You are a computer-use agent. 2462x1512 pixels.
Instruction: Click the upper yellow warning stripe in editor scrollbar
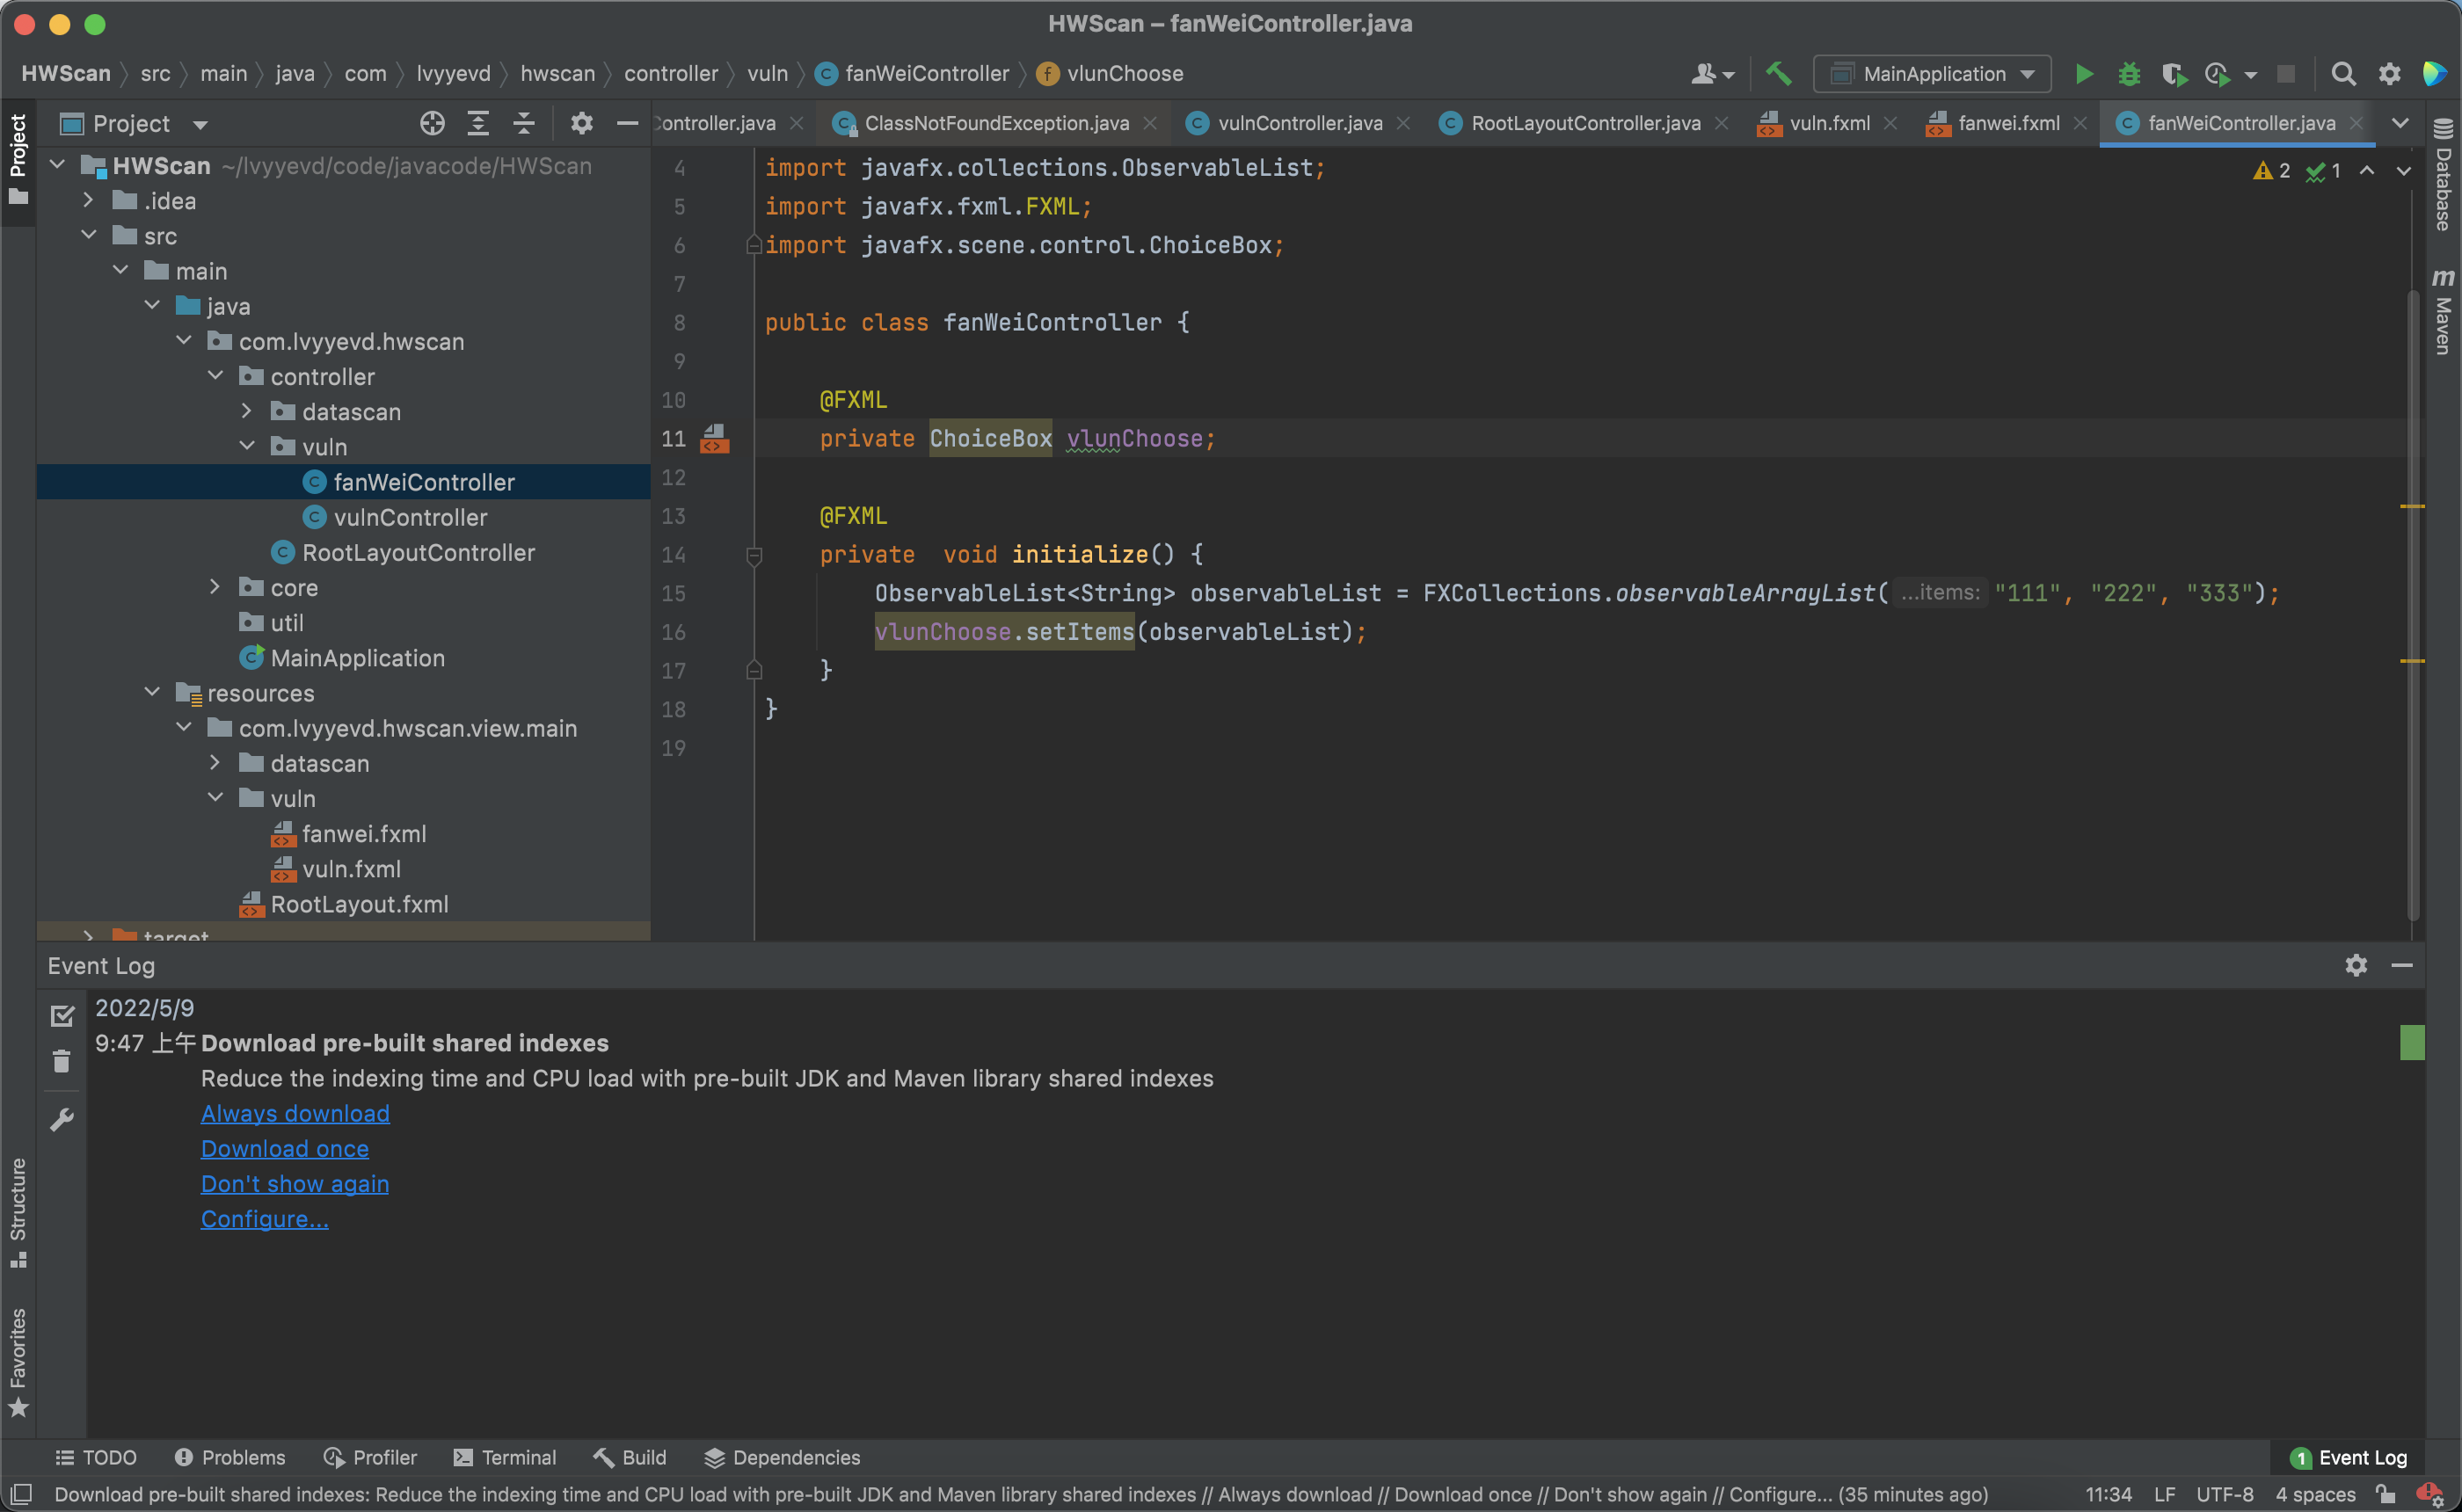[2412, 507]
